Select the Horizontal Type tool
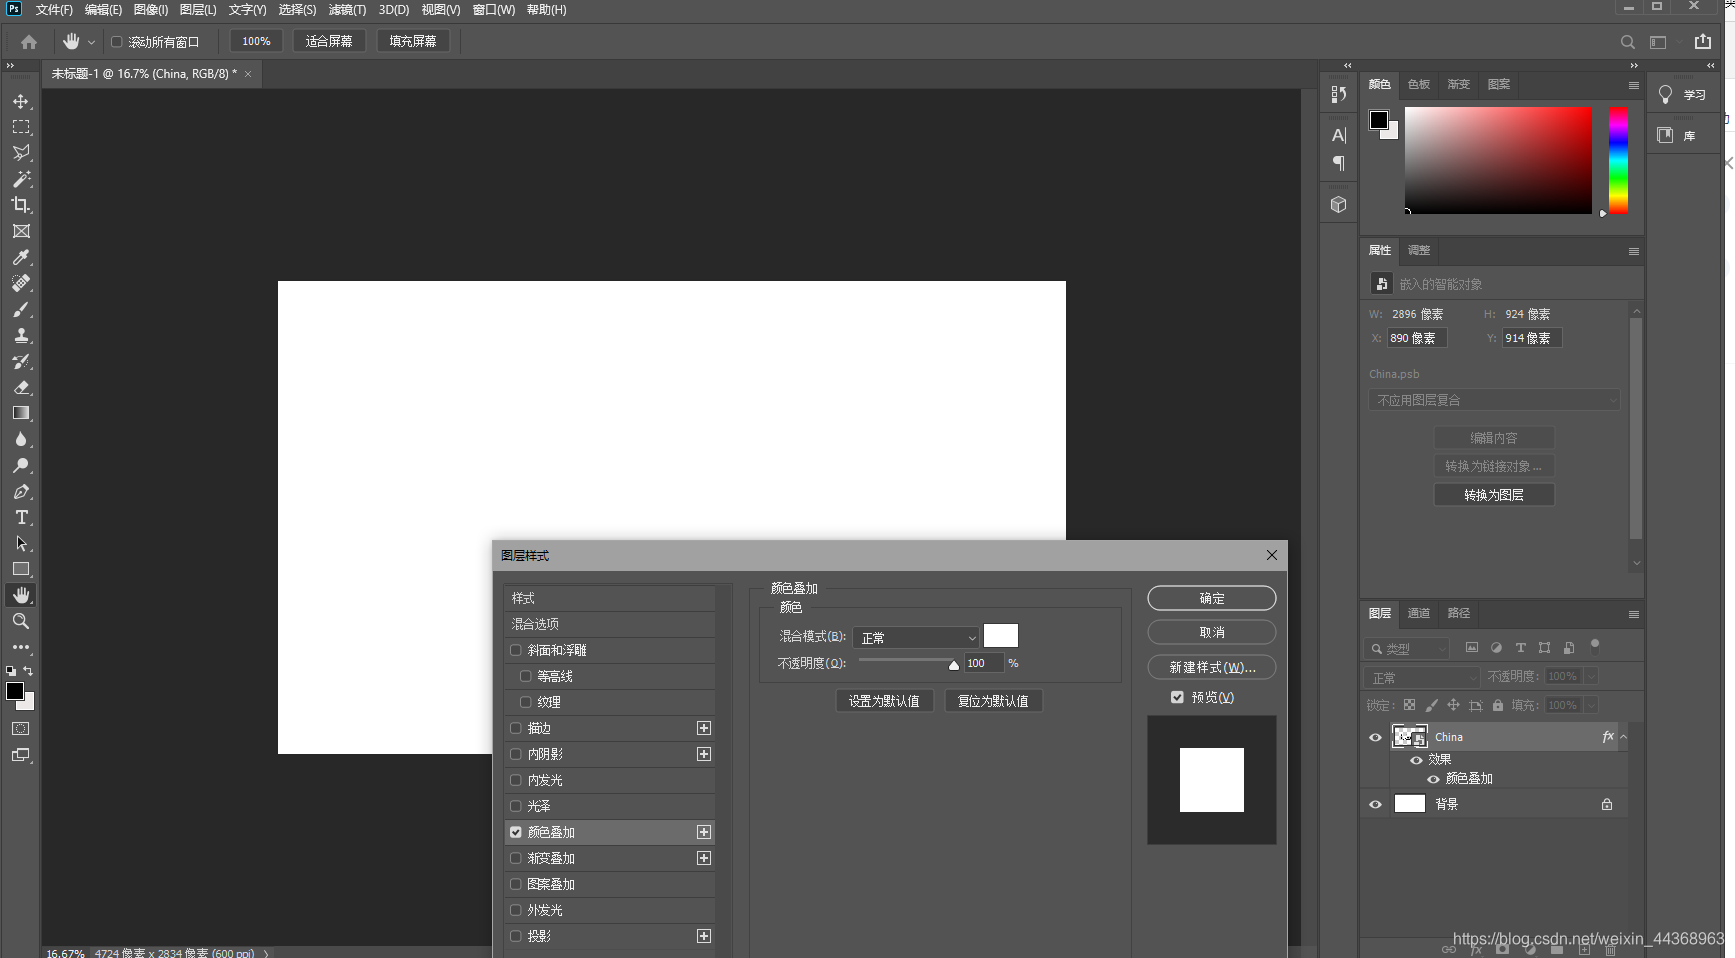The width and height of the screenshot is (1735, 958). (x=21, y=517)
